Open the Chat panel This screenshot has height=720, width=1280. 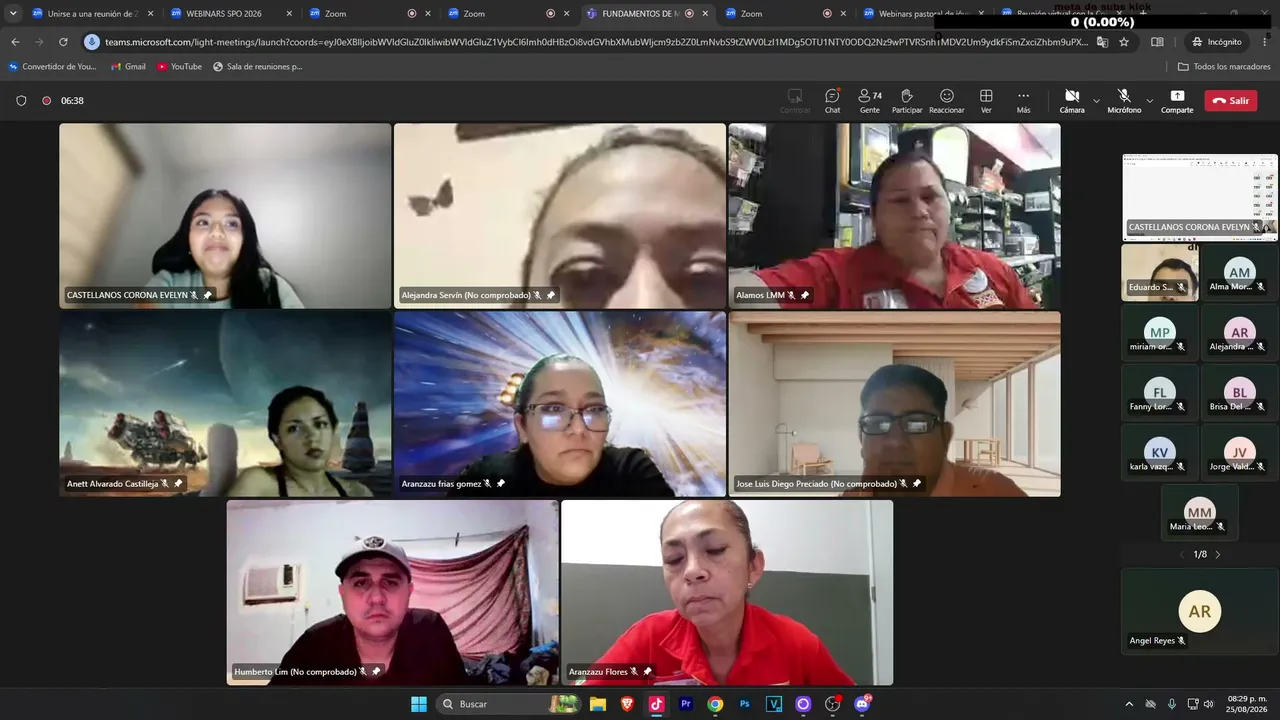pos(832,100)
